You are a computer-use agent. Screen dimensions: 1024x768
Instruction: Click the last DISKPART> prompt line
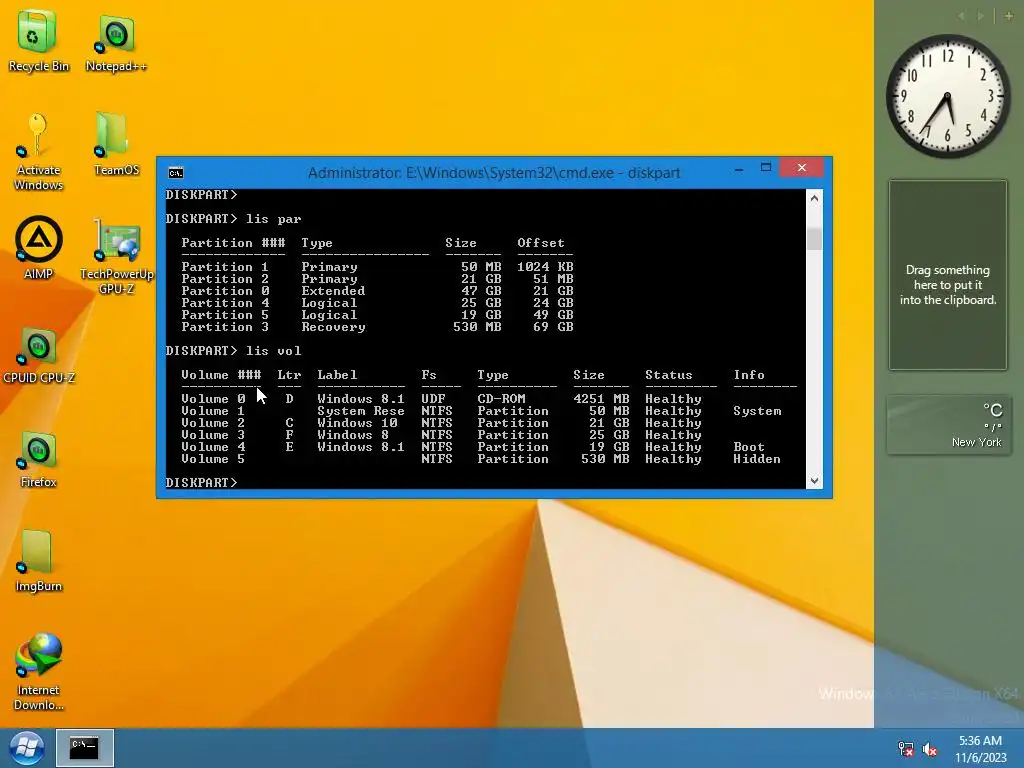[x=202, y=483]
